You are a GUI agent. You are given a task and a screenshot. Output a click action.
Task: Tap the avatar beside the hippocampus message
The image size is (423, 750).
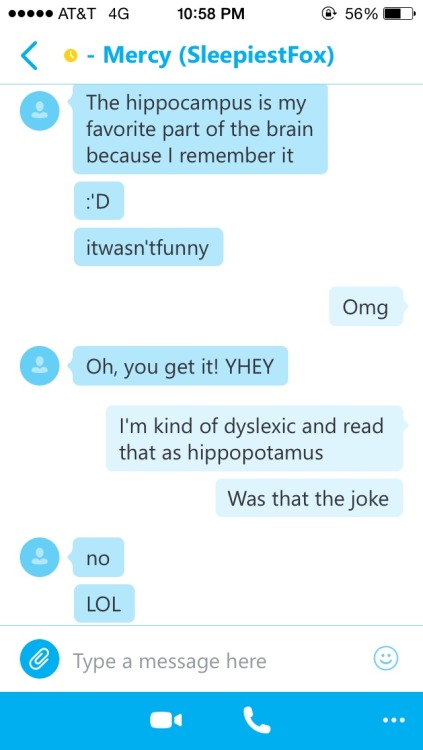click(39, 110)
